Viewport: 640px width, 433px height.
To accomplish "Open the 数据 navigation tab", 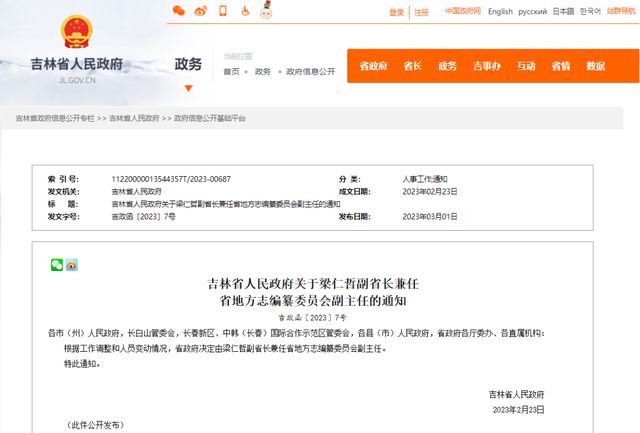I will [596, 66].
